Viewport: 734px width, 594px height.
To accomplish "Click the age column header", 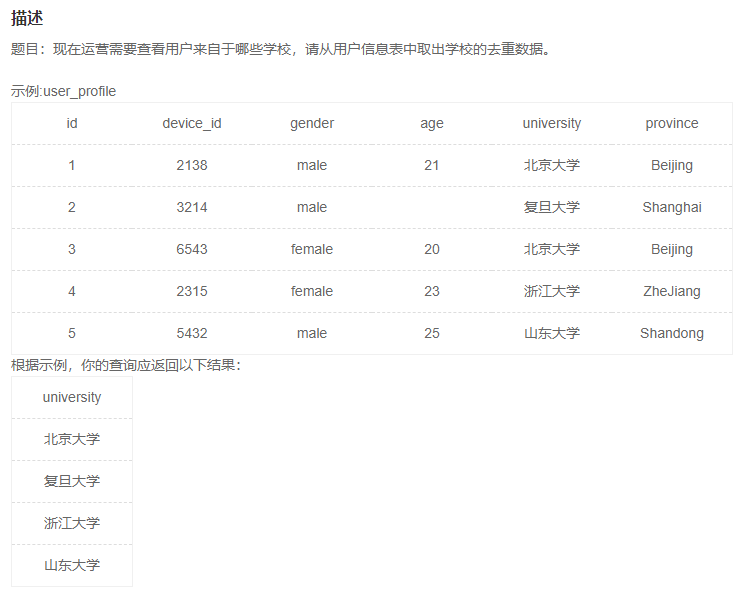I will (x=432, y=124).
